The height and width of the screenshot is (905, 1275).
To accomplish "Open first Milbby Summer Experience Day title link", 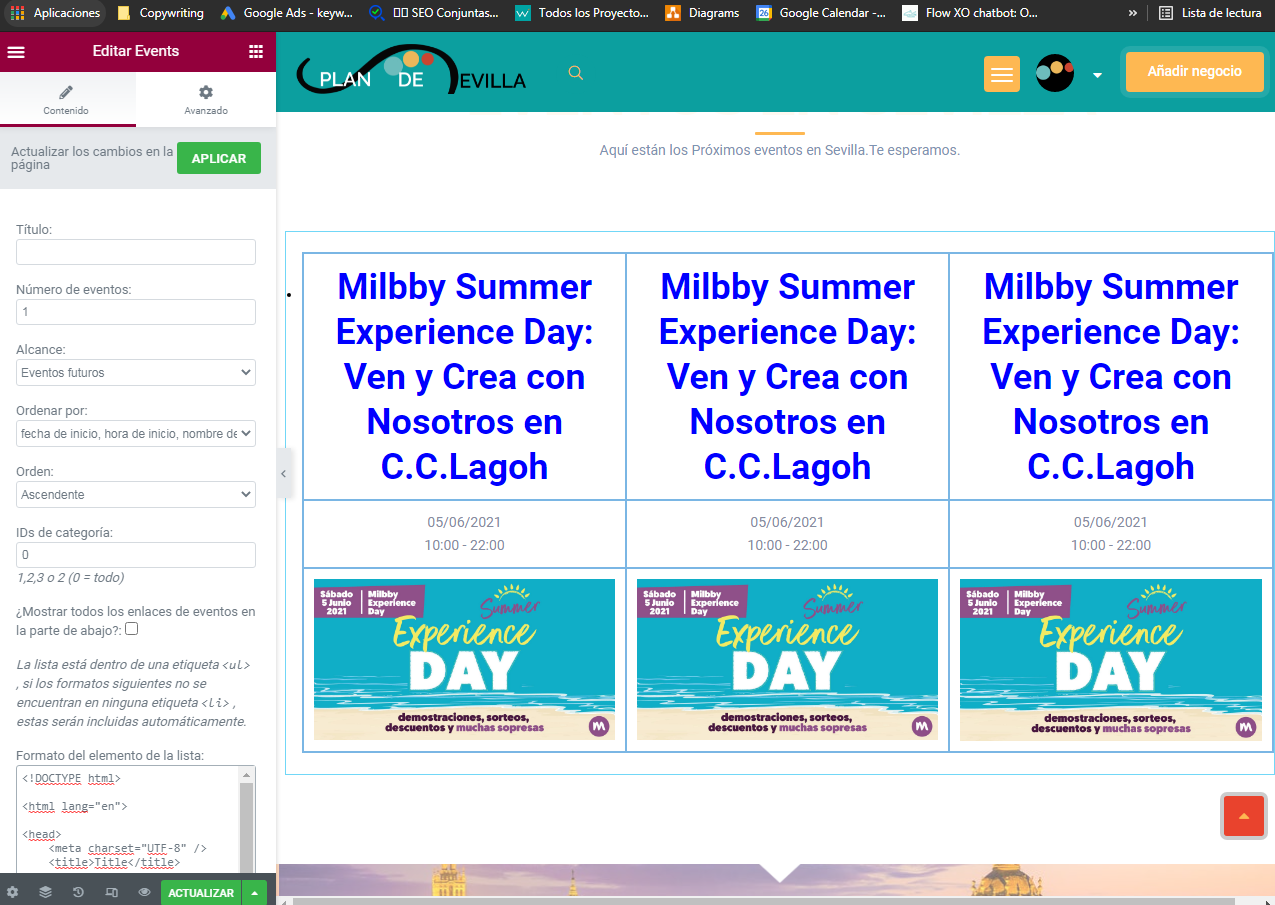I will point(464,376).
